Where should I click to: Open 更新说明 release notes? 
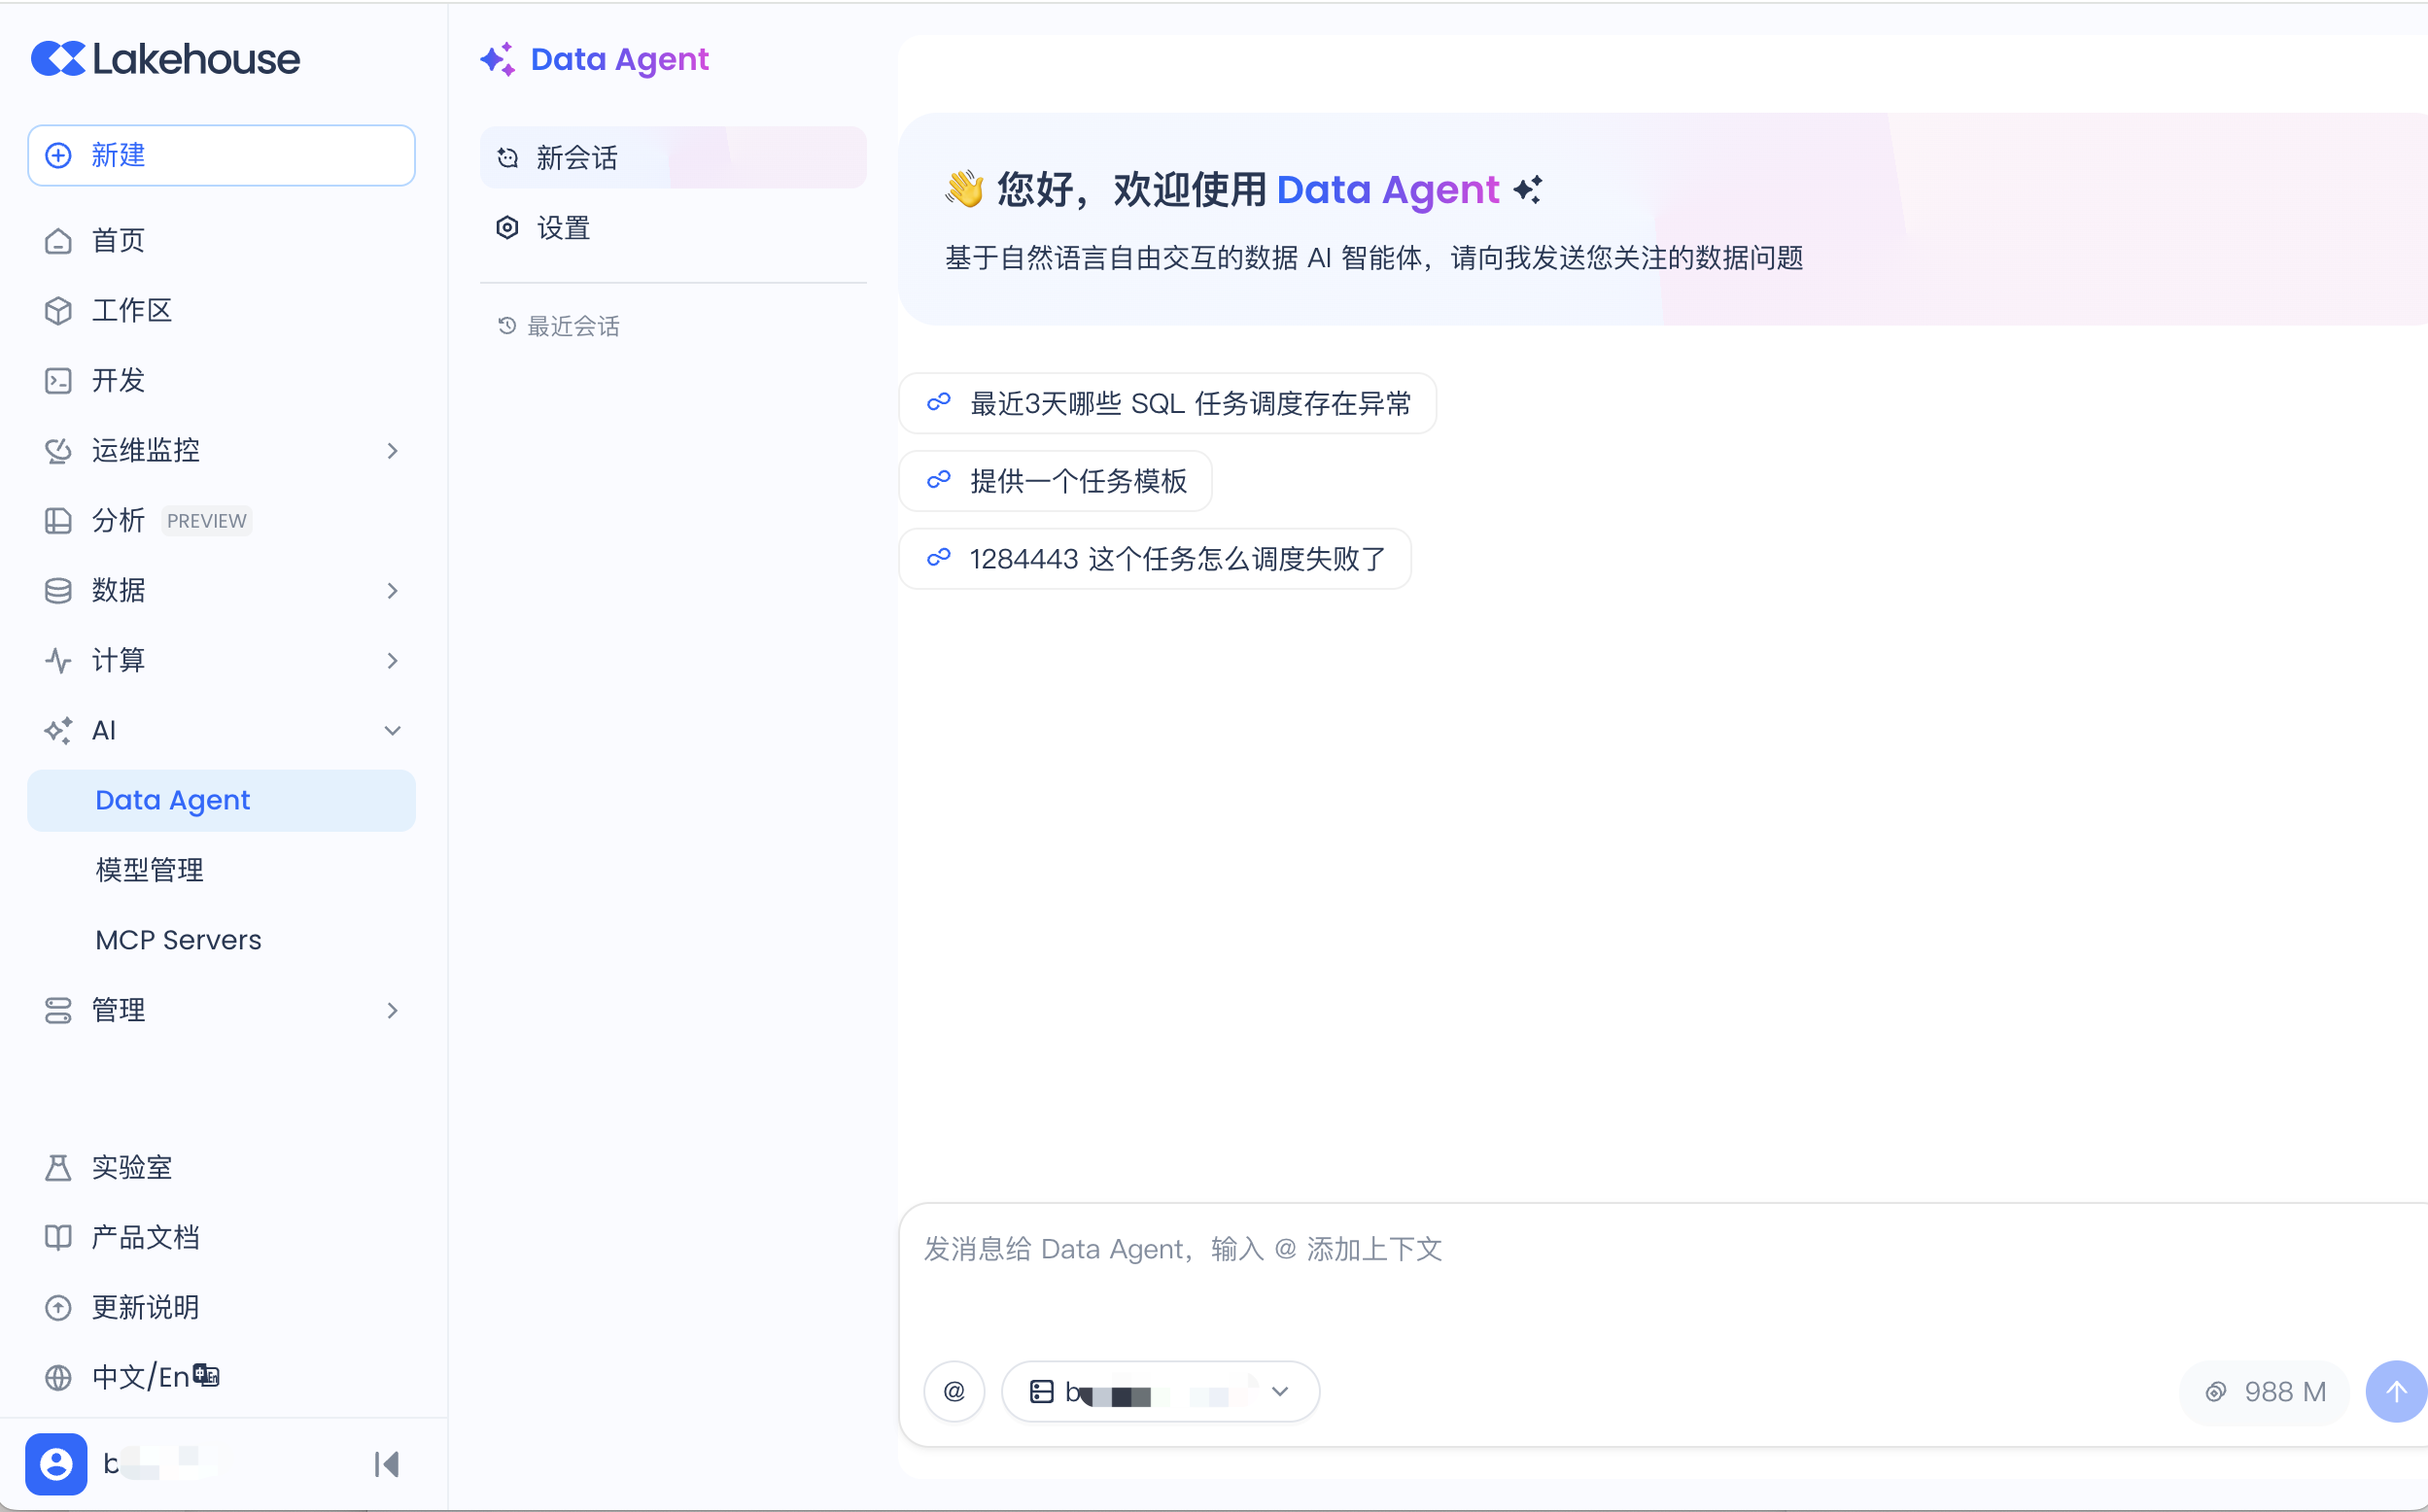(145, 1307)
